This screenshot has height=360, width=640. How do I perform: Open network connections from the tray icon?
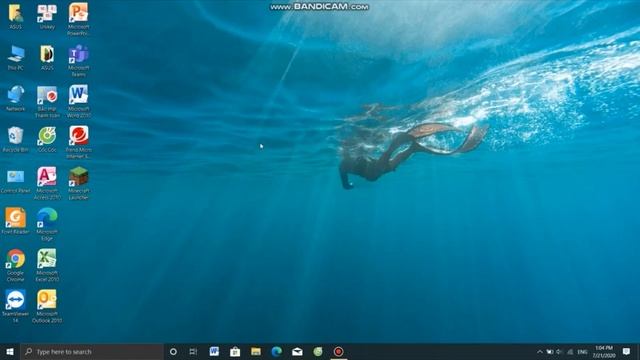point(570,352)
